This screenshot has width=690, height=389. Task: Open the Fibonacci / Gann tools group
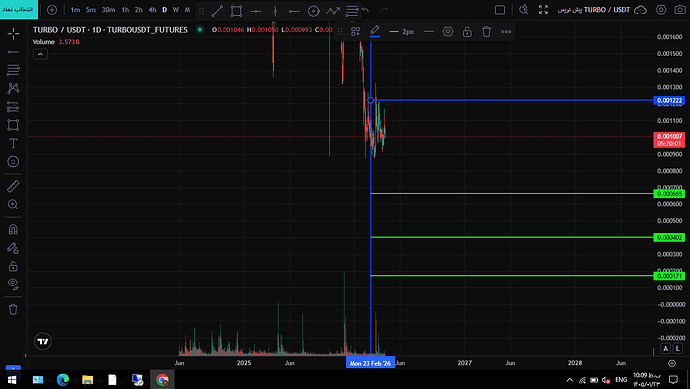tap(13, 70)
